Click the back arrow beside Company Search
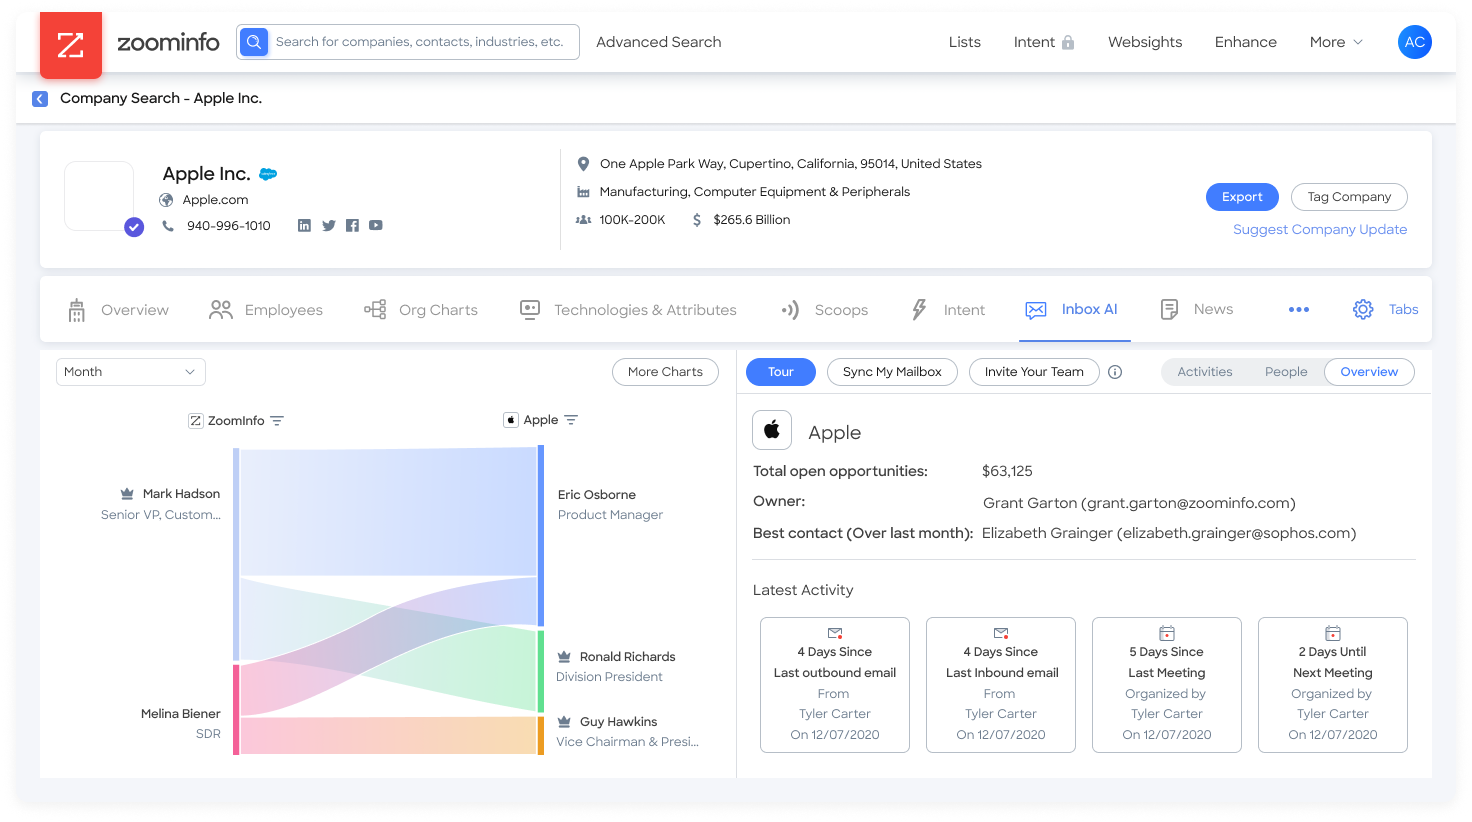 (40, 99)
